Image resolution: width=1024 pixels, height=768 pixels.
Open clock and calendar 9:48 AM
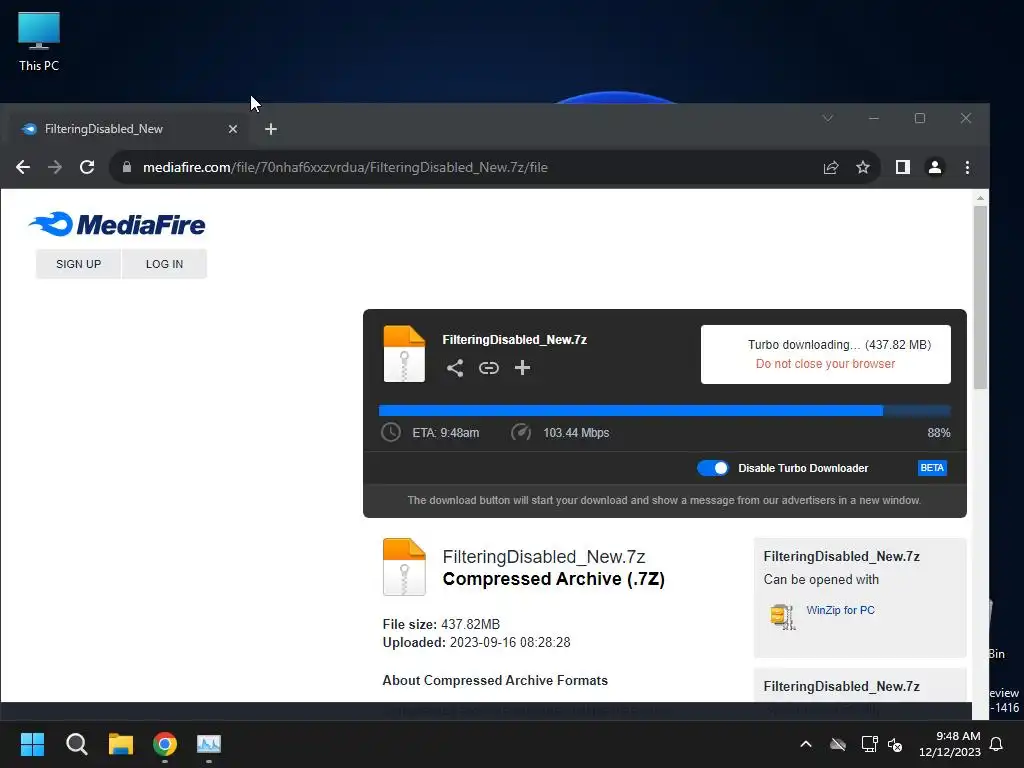point(950,744)
